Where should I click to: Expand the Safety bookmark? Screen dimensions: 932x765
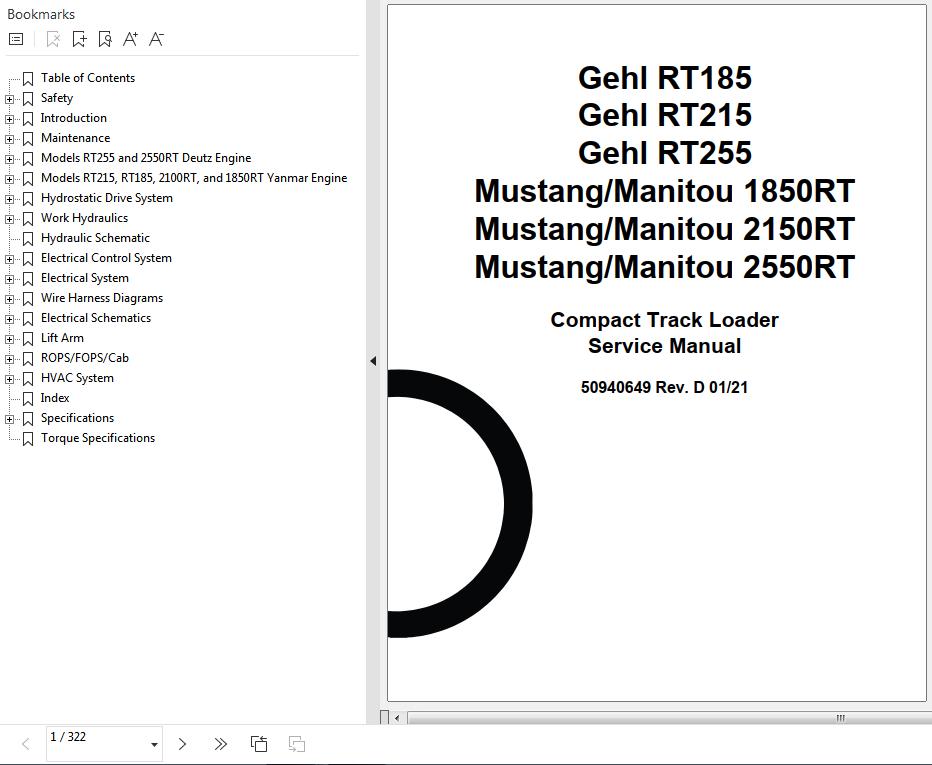click(x=10, y=99)
